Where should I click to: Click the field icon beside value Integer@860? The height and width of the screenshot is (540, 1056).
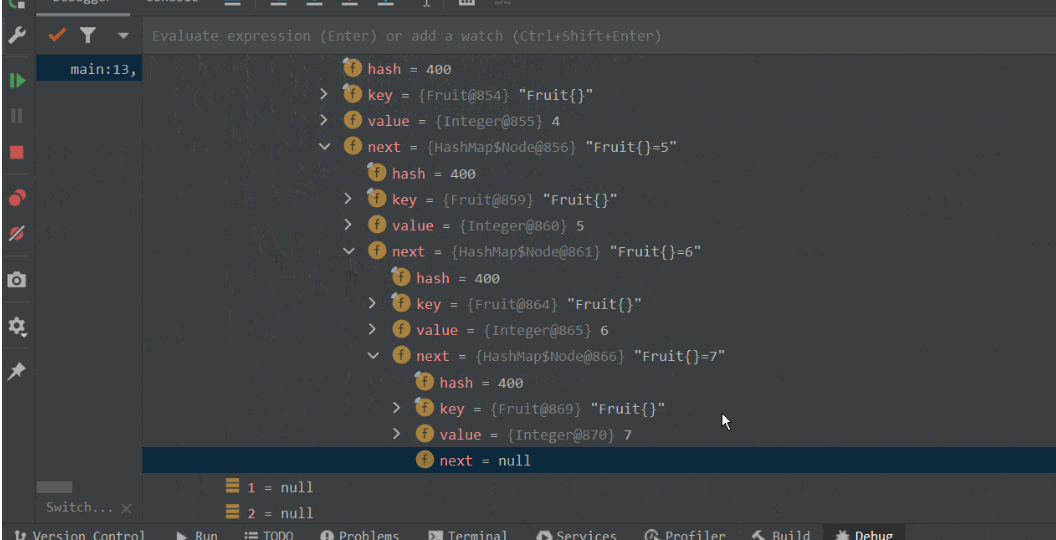[377, 225]
